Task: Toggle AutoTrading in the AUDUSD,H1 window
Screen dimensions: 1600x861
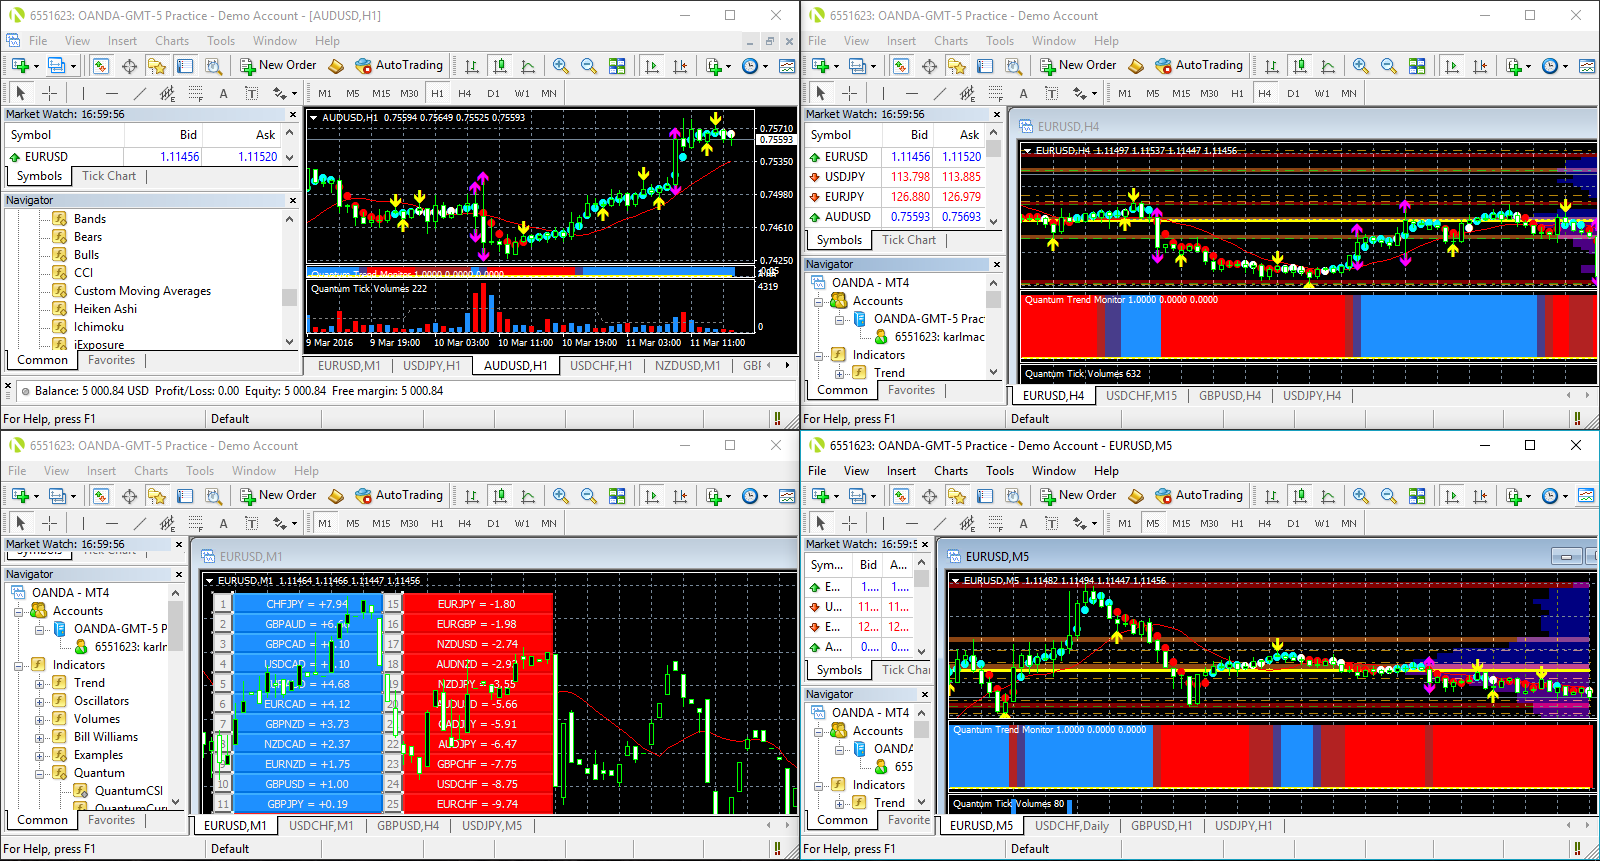Action: [x=399, y=65]
